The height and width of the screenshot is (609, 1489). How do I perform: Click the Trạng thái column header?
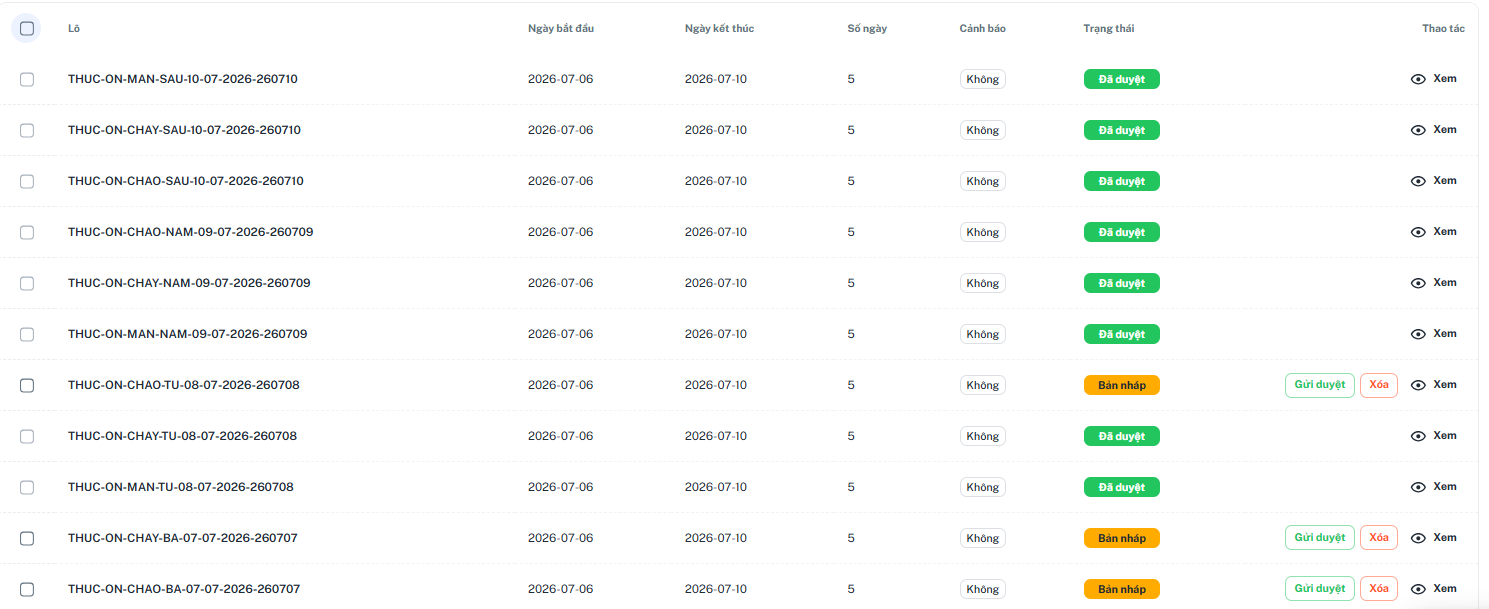1108,28
